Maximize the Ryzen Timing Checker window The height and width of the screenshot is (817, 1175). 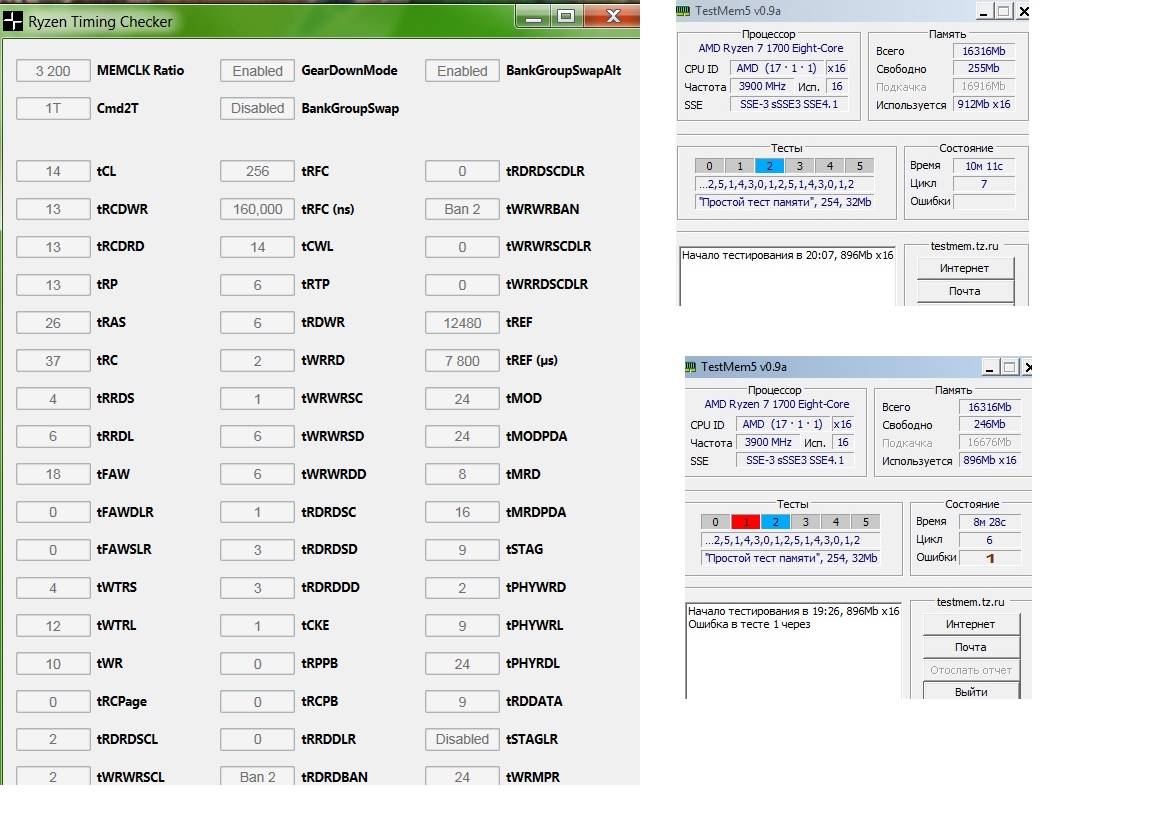566,16
